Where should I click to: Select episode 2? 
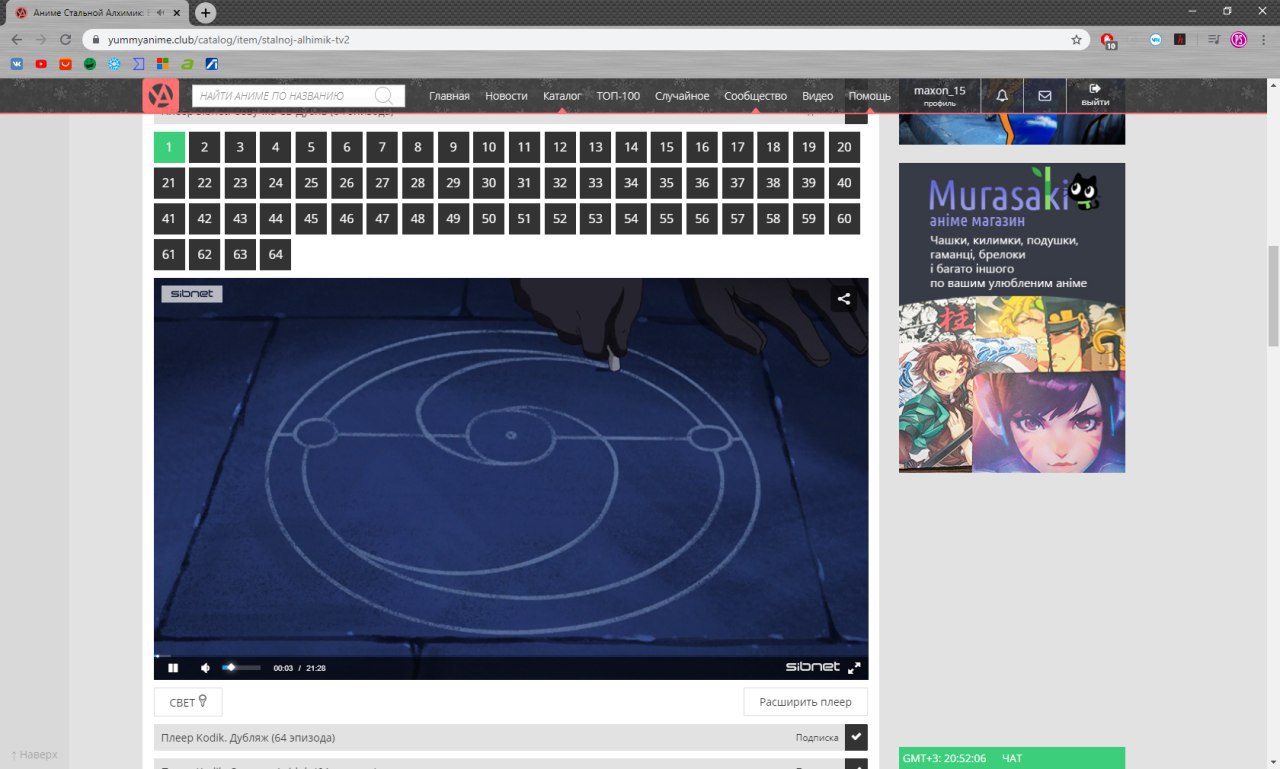pos(204,147)
